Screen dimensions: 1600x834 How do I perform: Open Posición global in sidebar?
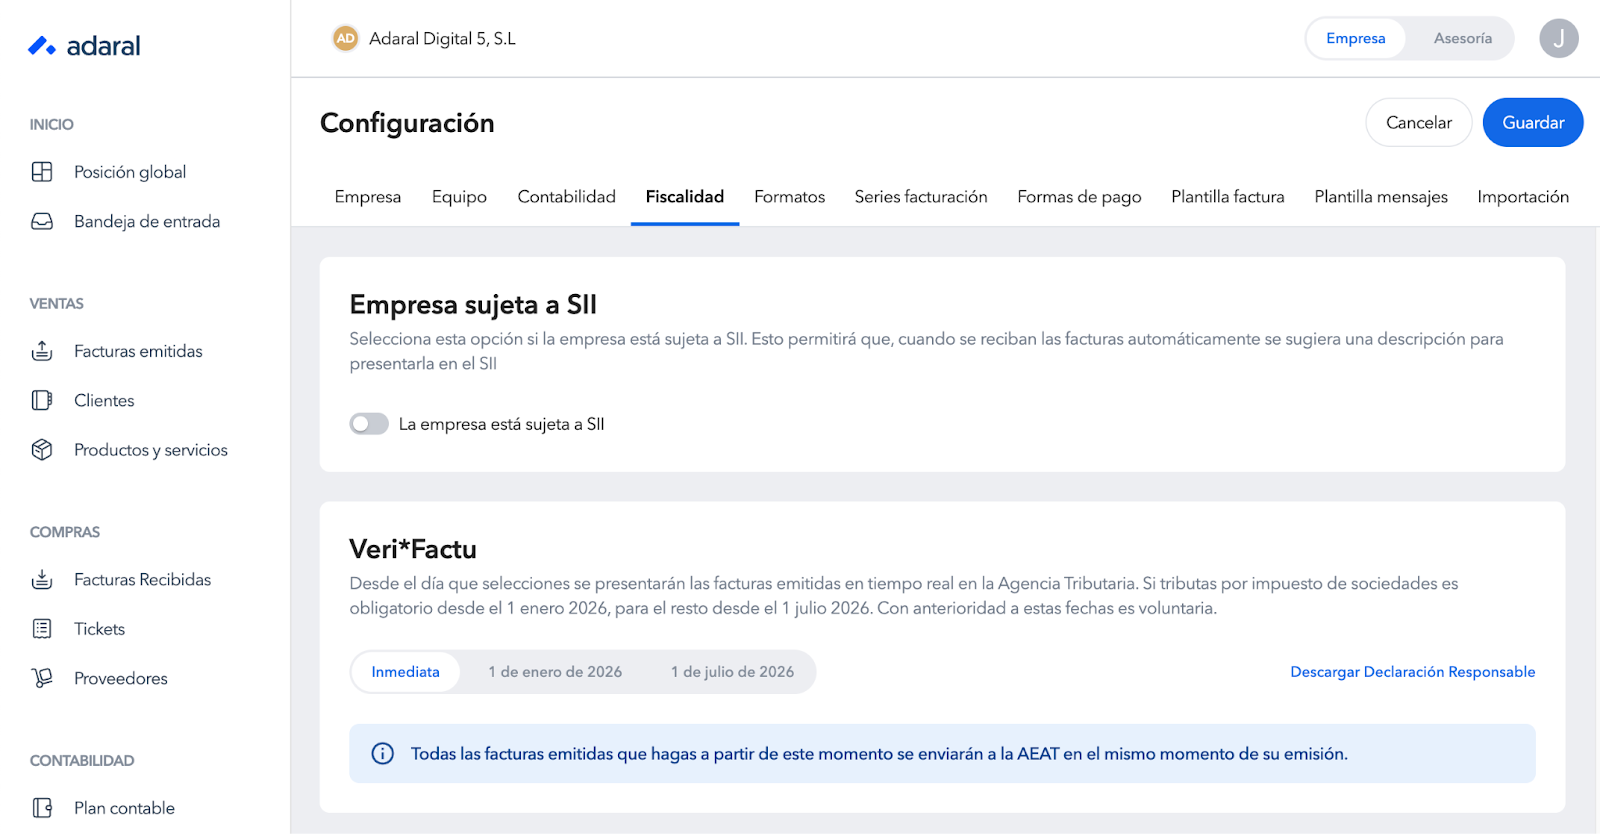coord(130,172)
